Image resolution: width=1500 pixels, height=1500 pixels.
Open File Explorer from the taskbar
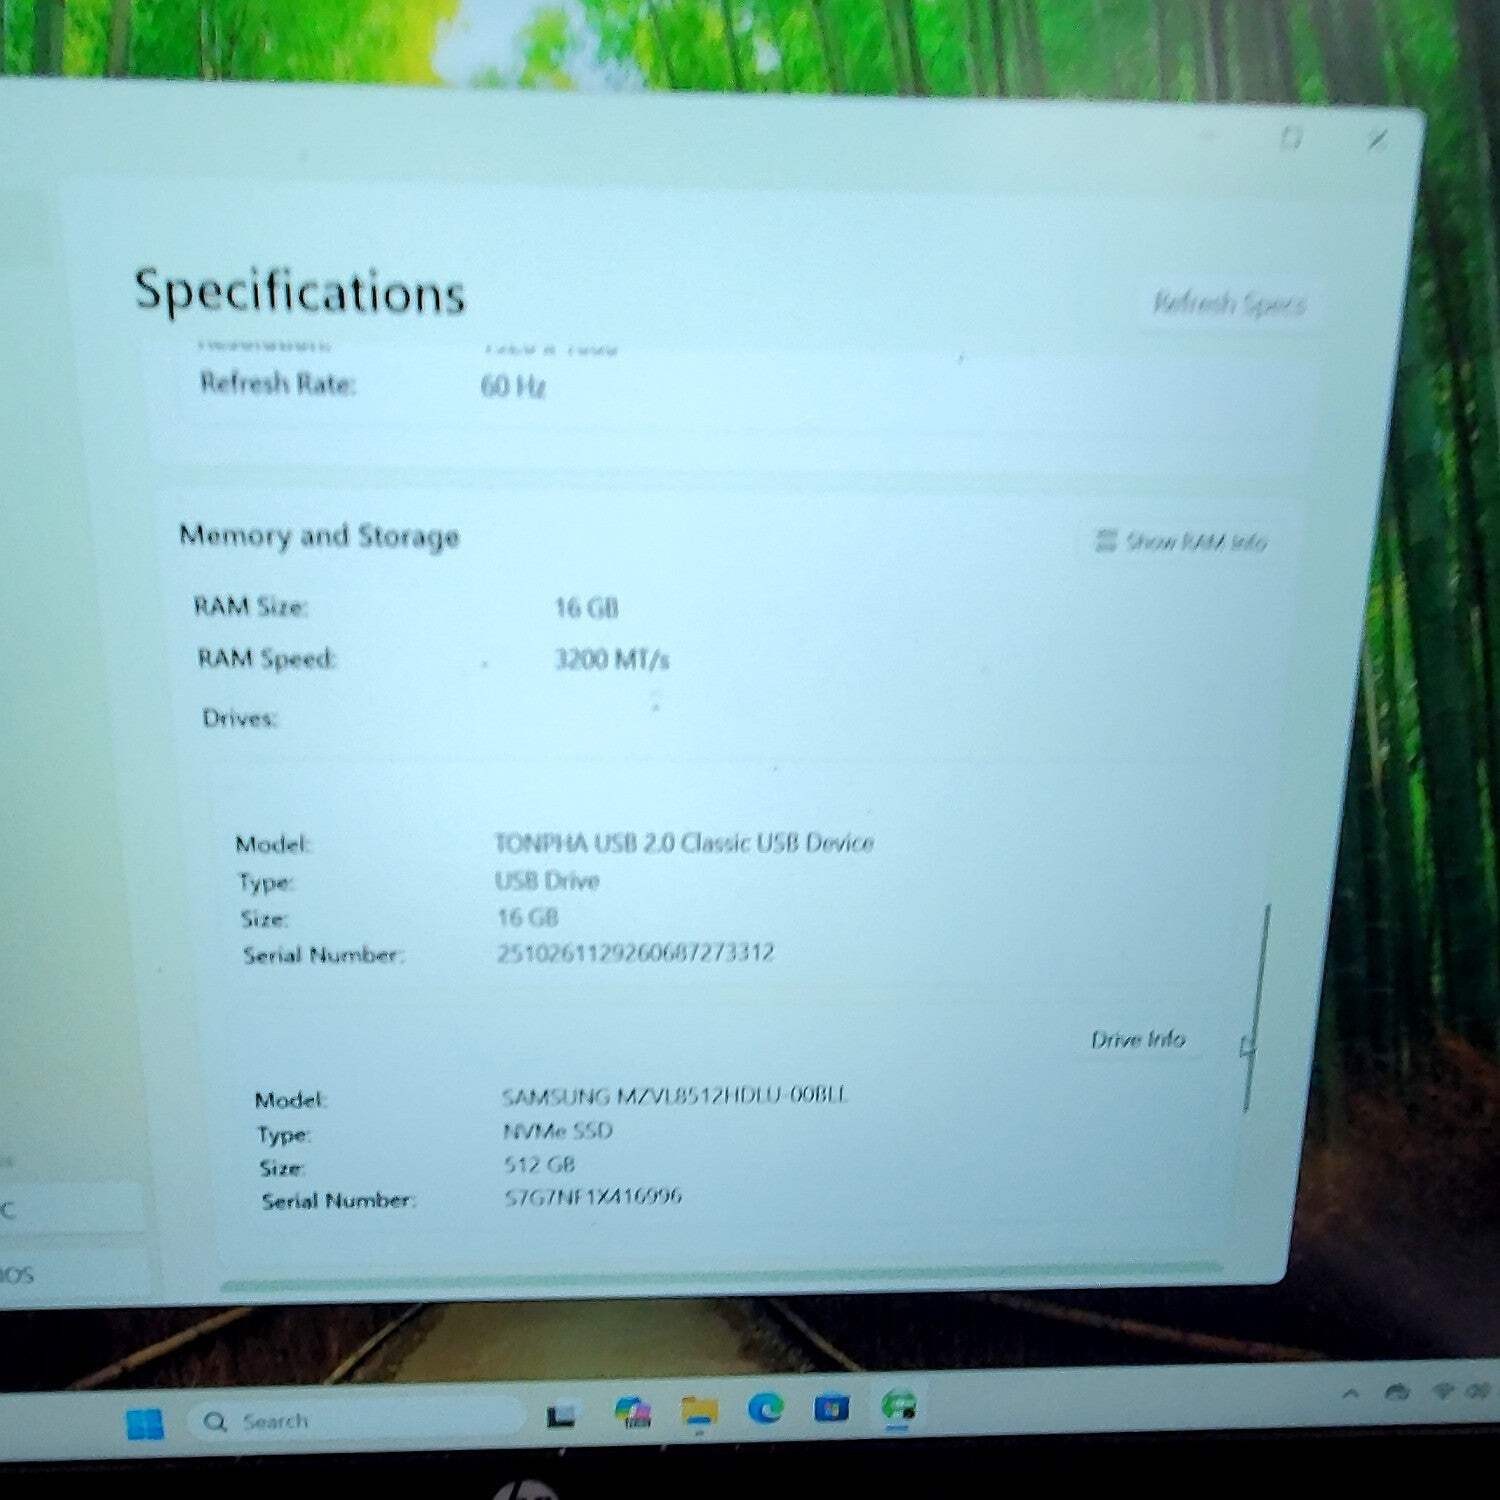[699, 1411]
